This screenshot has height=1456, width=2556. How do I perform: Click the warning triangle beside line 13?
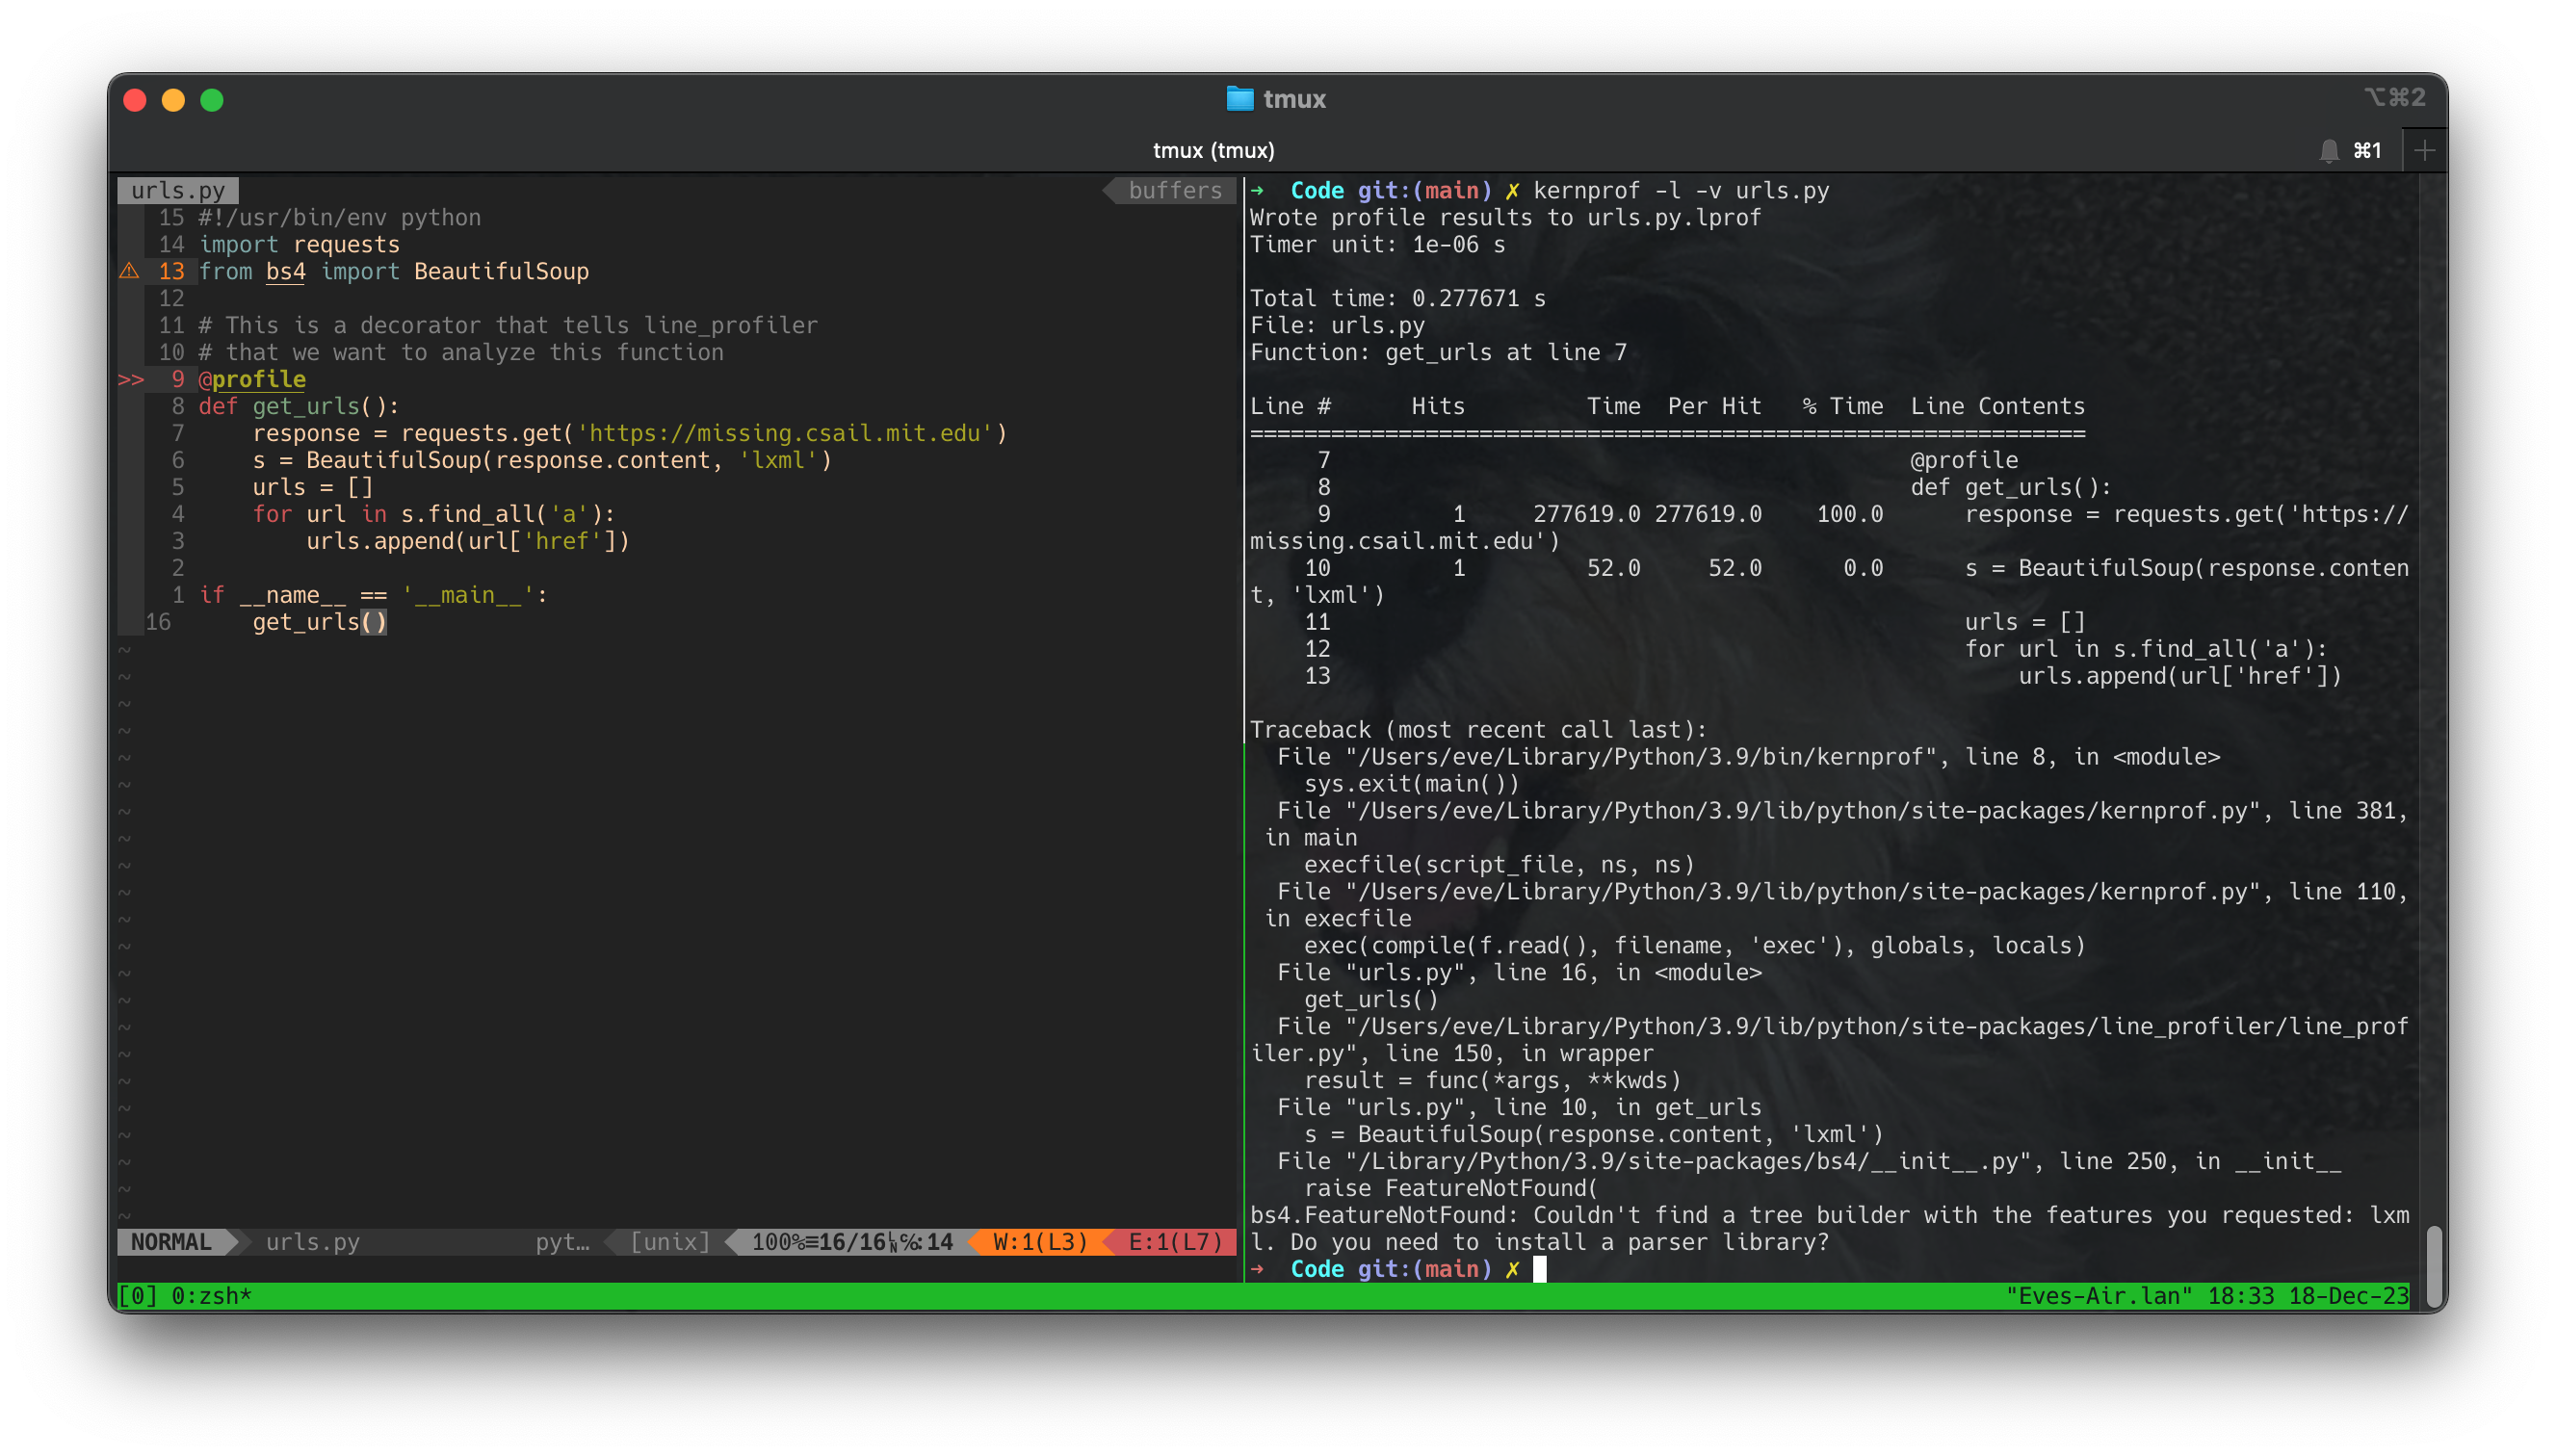(127, 271)
